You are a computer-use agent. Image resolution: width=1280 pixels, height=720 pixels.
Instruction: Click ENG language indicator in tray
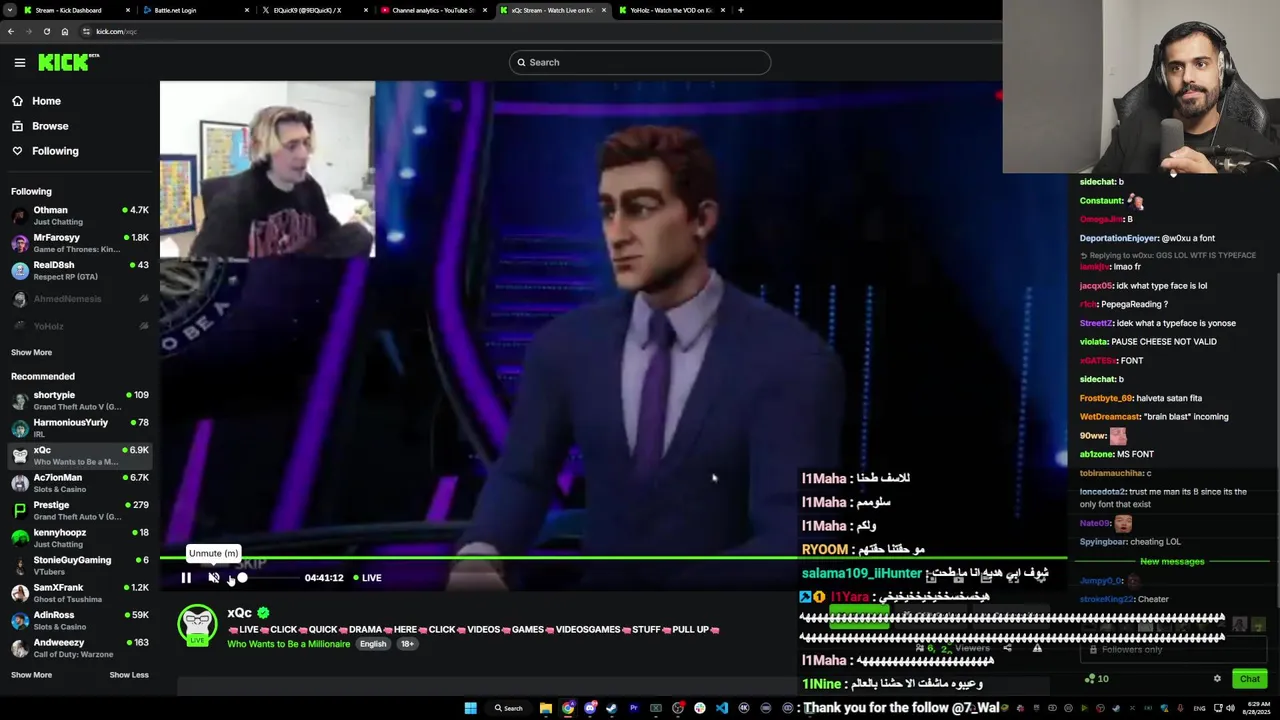tap(1200, 708)
